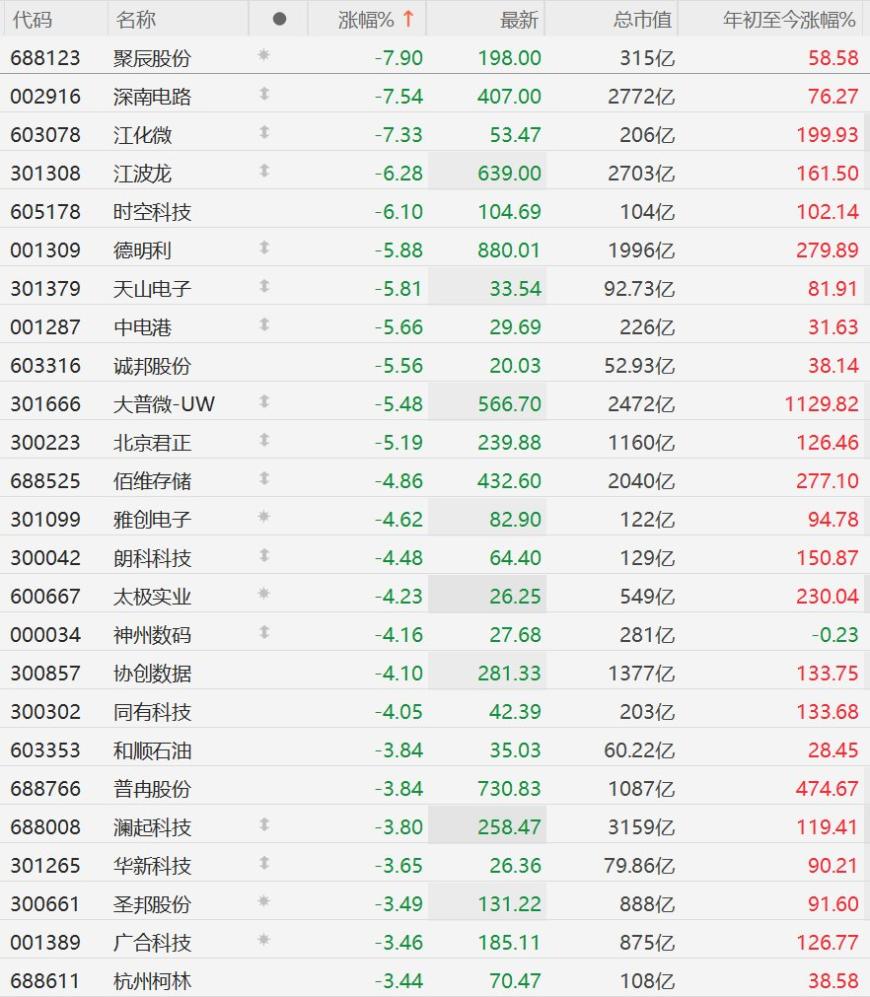Click latest price 432.60
Screen dimensions: 870x997
point(509,481)
